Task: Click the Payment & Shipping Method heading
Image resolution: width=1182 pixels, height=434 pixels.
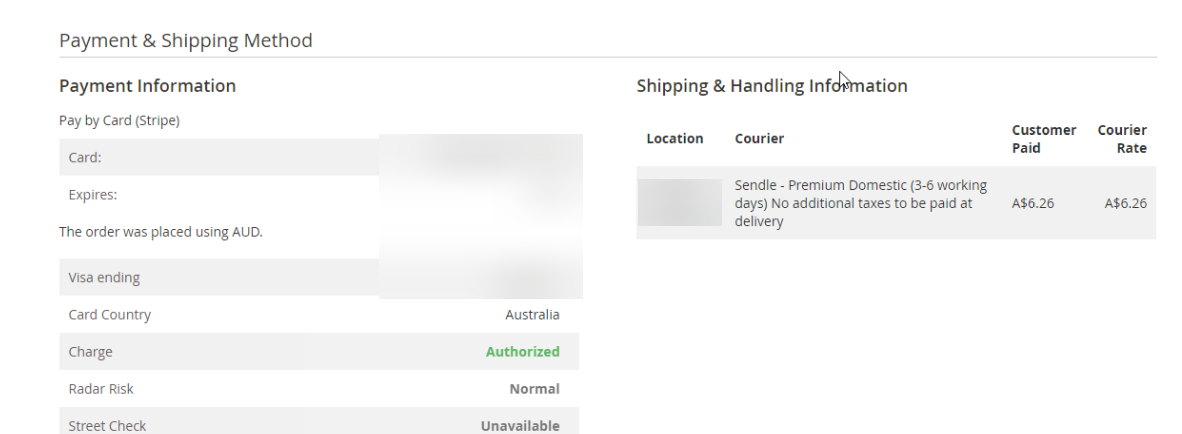Action: coord(185,40)
